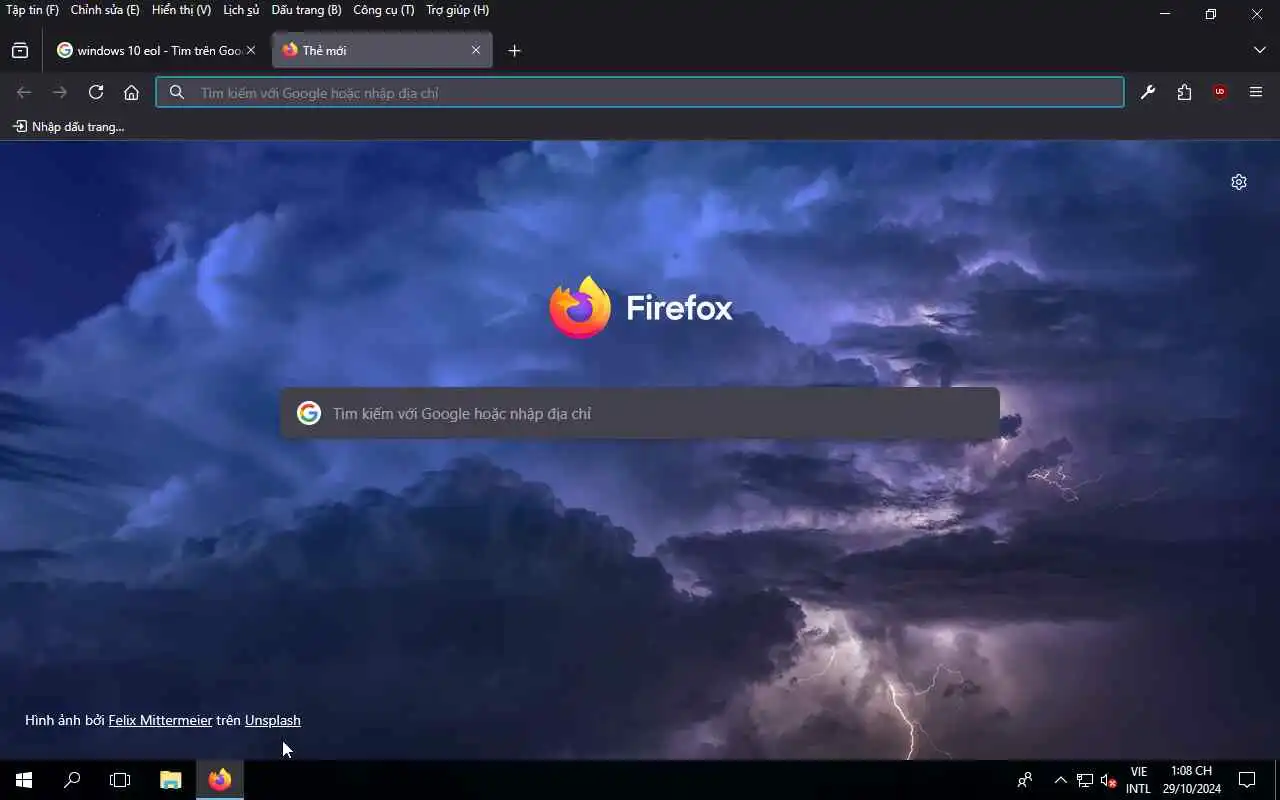Image resolution: width=1280 pixels, height=800 pixels.
Task: Open the 'Felix Mittermeier' photographer link
Action: click(160, 720)
